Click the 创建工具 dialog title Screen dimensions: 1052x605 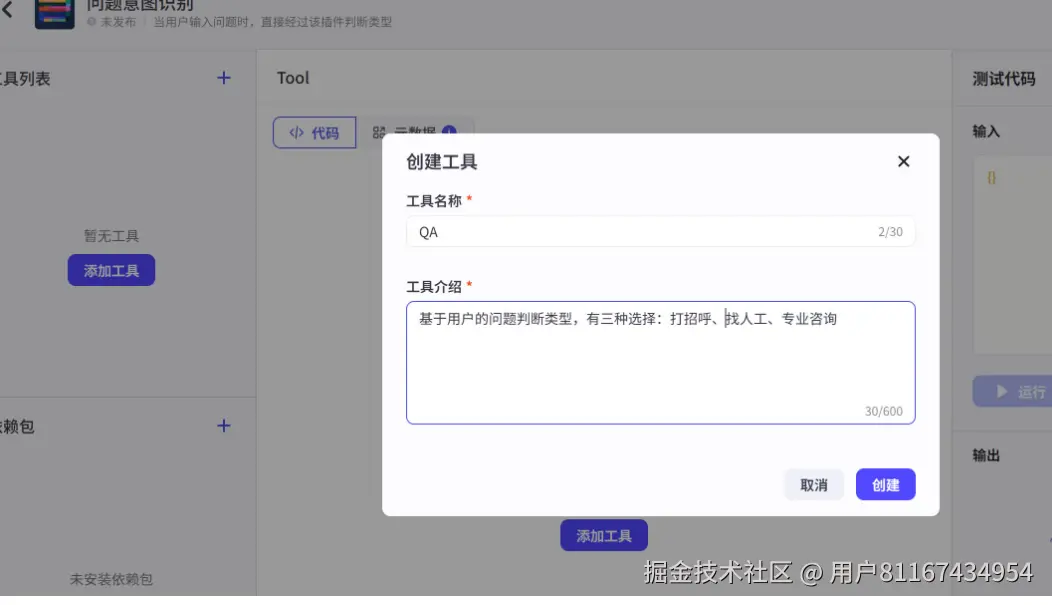pyautogui.click(x=441, y=162)
